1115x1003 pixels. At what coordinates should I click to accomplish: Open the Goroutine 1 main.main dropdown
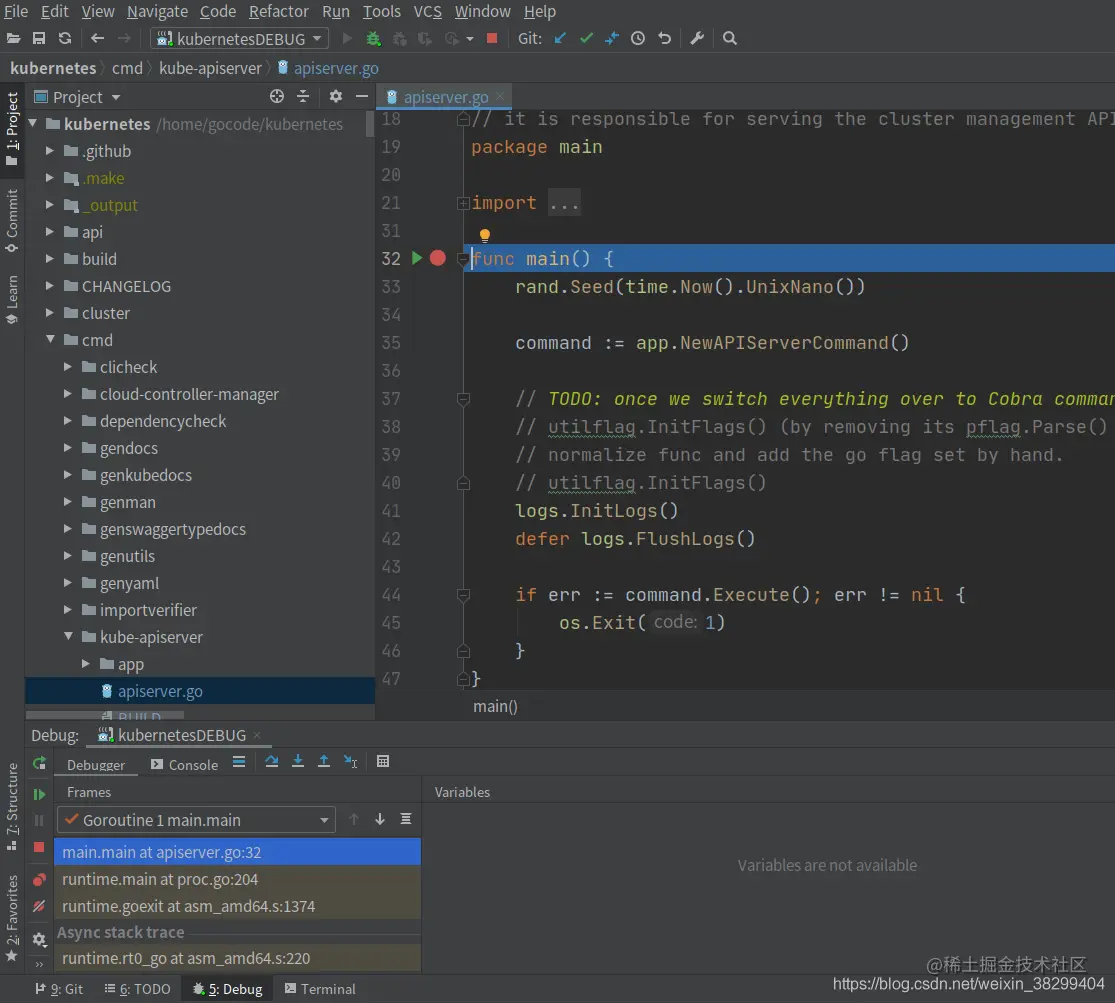click(x=196, y=820)
